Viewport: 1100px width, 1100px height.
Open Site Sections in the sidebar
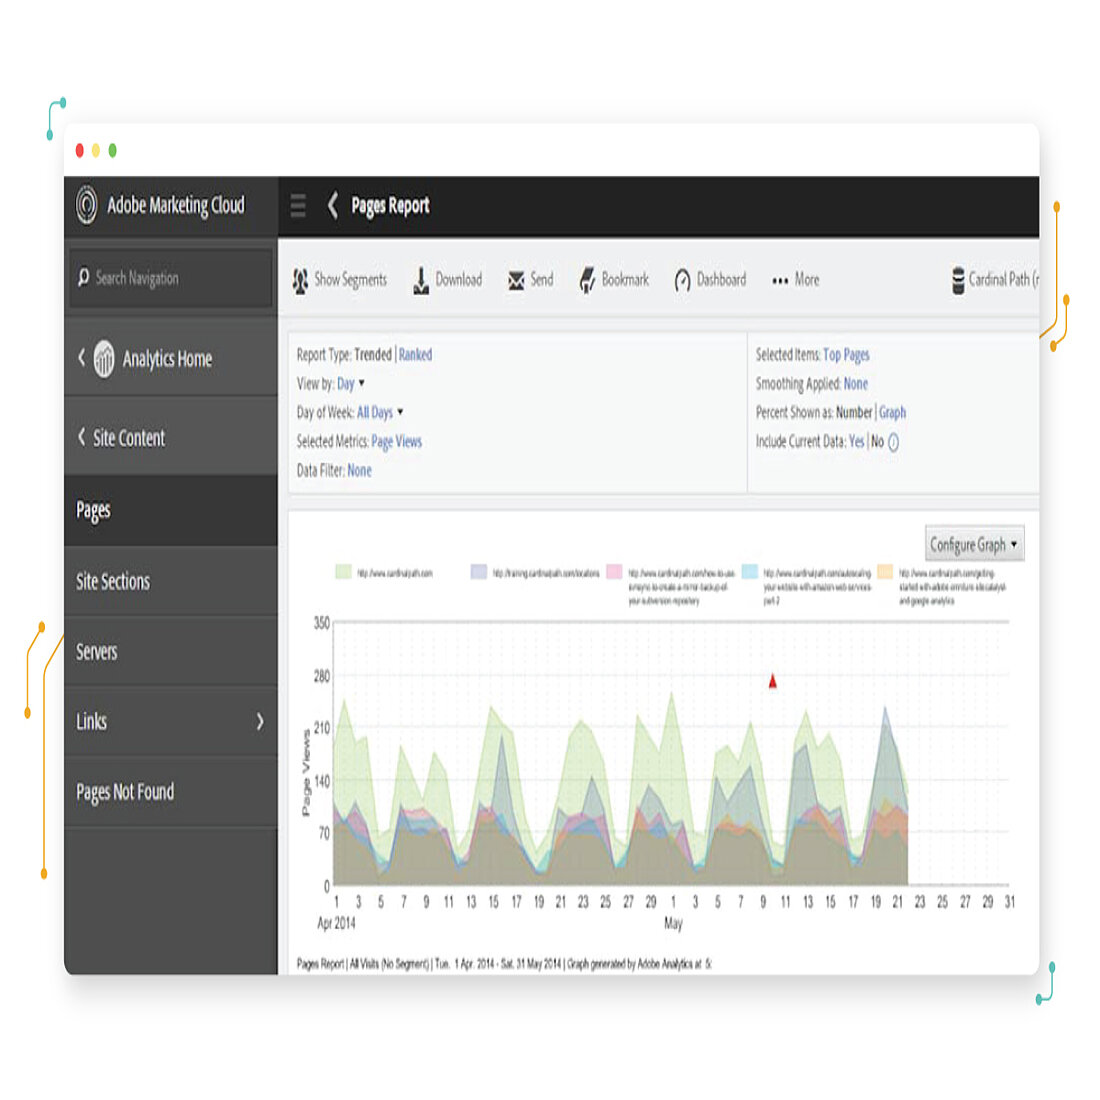point(113,582)
